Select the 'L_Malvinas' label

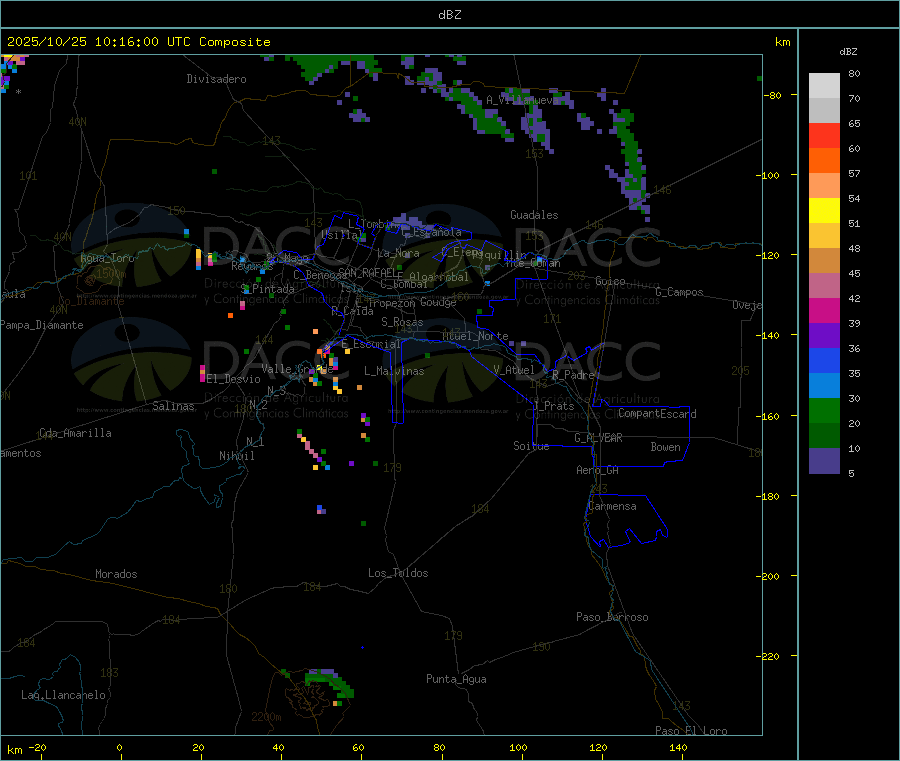(x=394, y=371)
